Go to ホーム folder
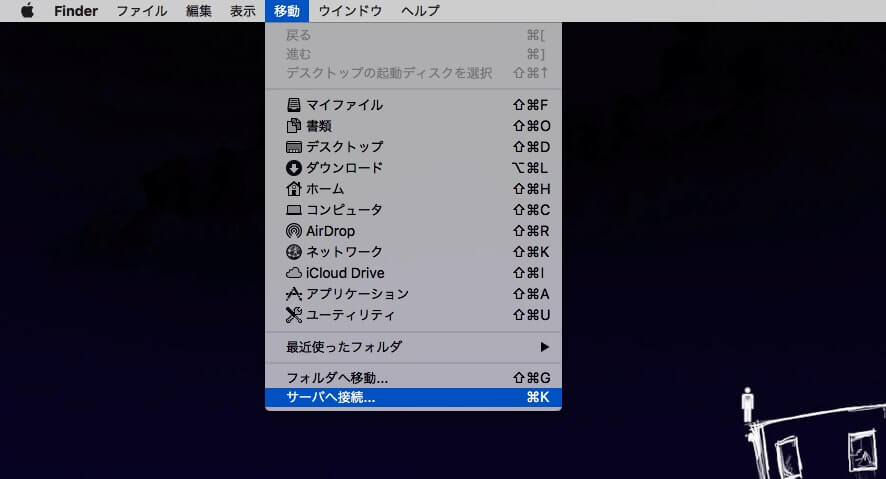886x479 pixels. coord(413,189)
